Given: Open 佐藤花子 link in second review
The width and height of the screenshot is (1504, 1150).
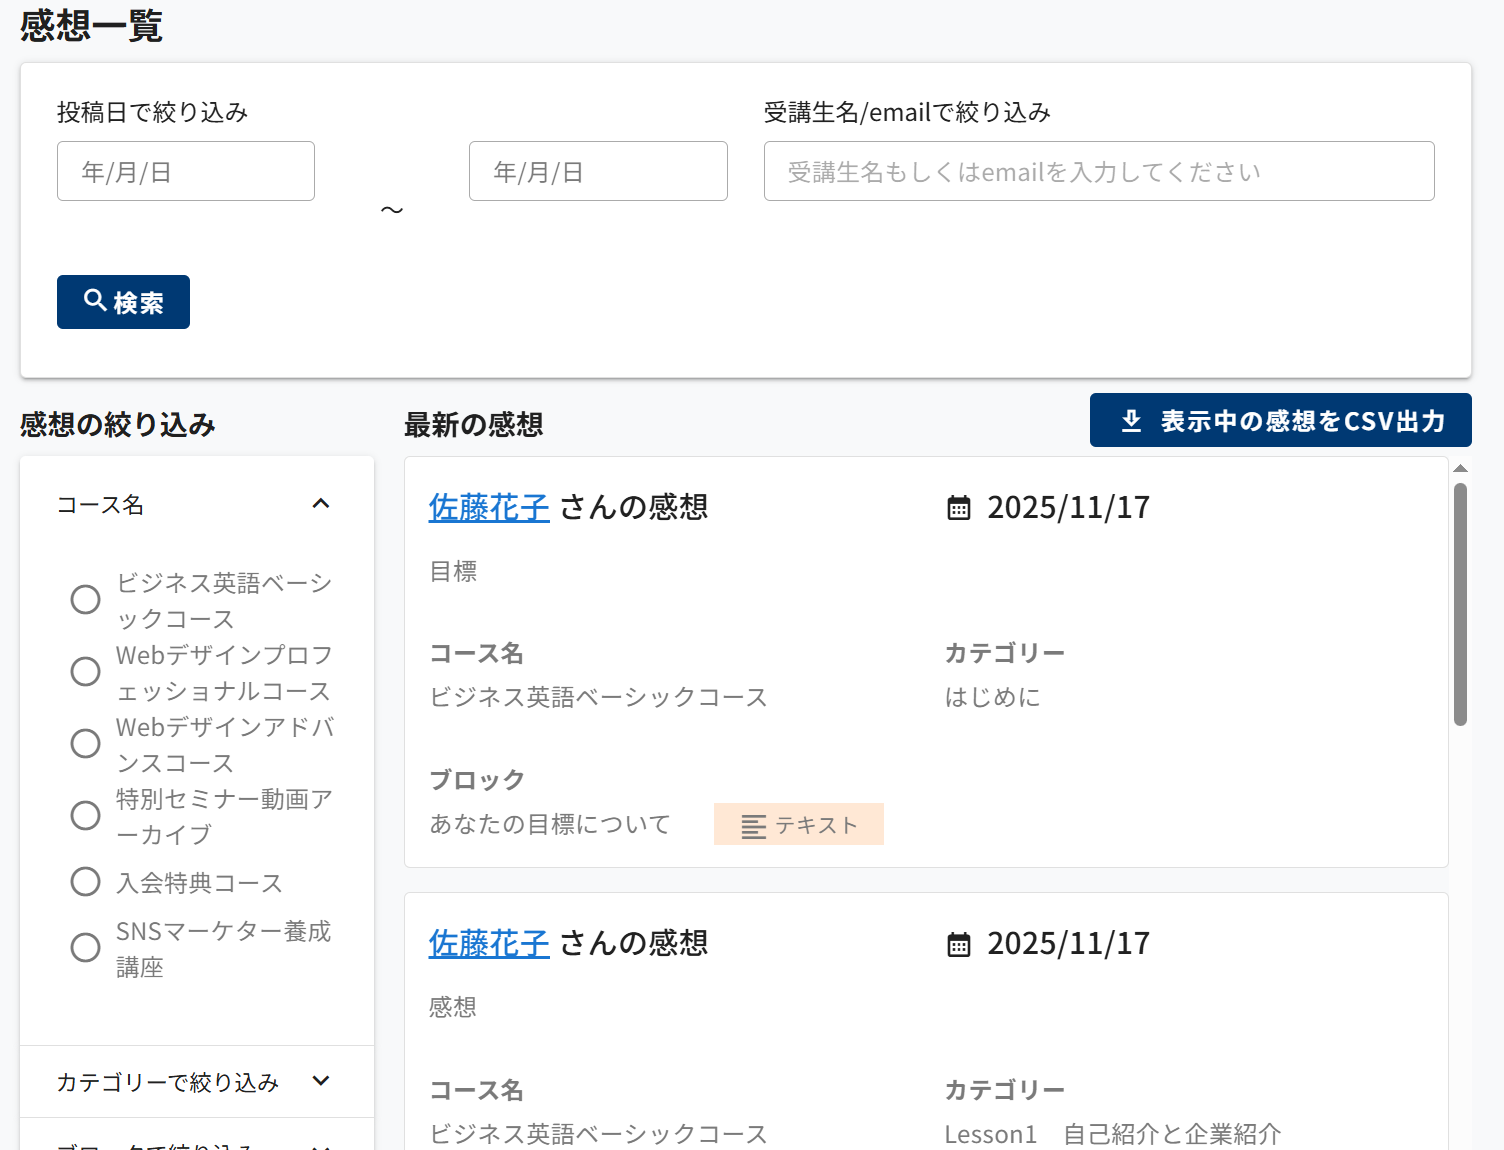Looking at the screenshot, I should [x=489, y=944].
